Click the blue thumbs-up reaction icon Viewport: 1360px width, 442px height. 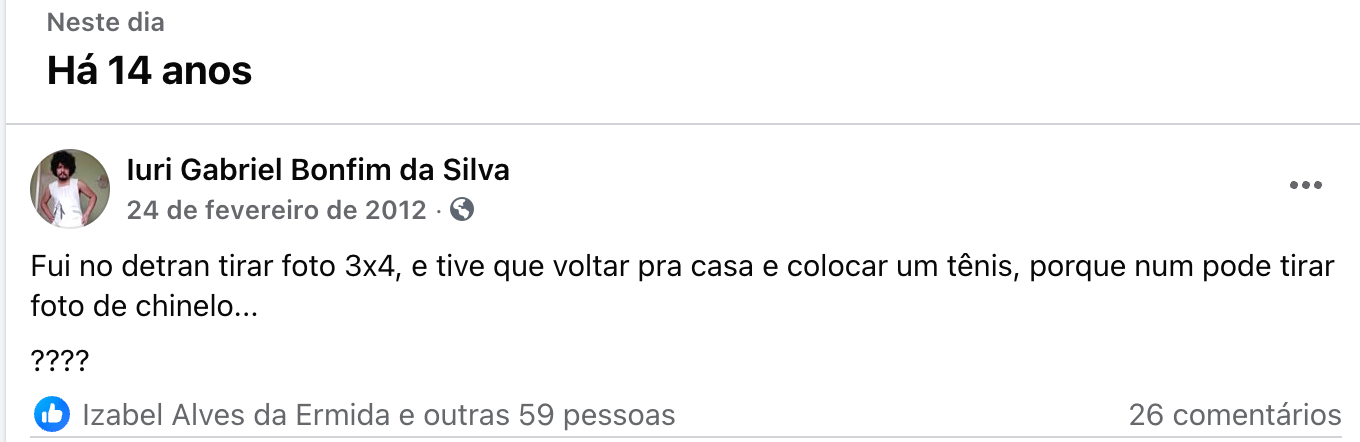(52, 414)
